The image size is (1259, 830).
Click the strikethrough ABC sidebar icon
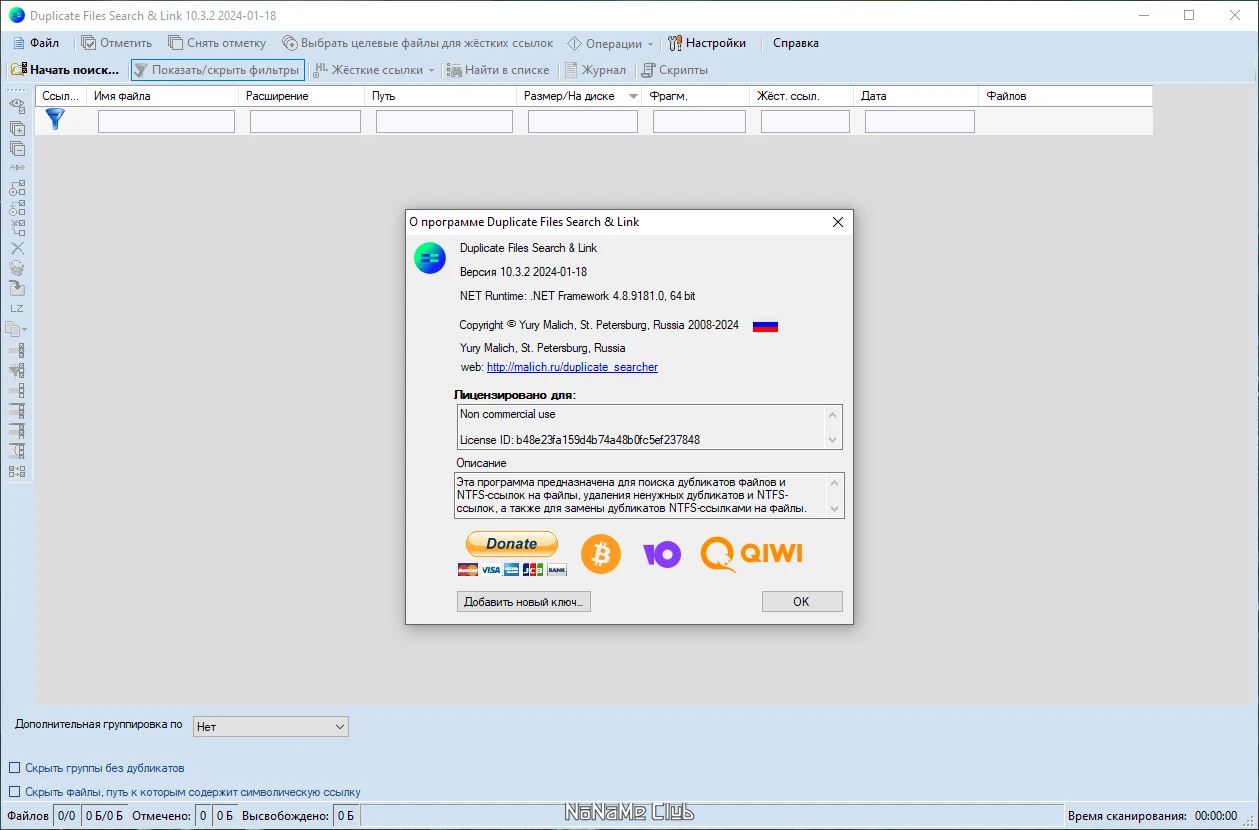pos(17,167)
